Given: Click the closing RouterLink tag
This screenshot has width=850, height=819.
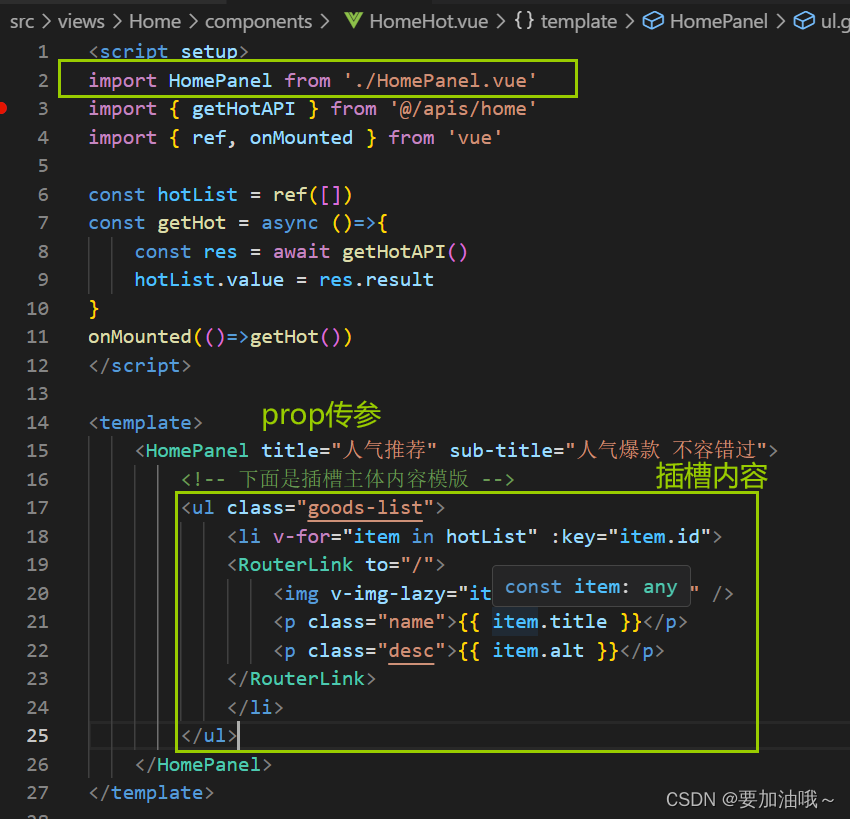Looking at the screenshot, I should (x=301, y=679).
